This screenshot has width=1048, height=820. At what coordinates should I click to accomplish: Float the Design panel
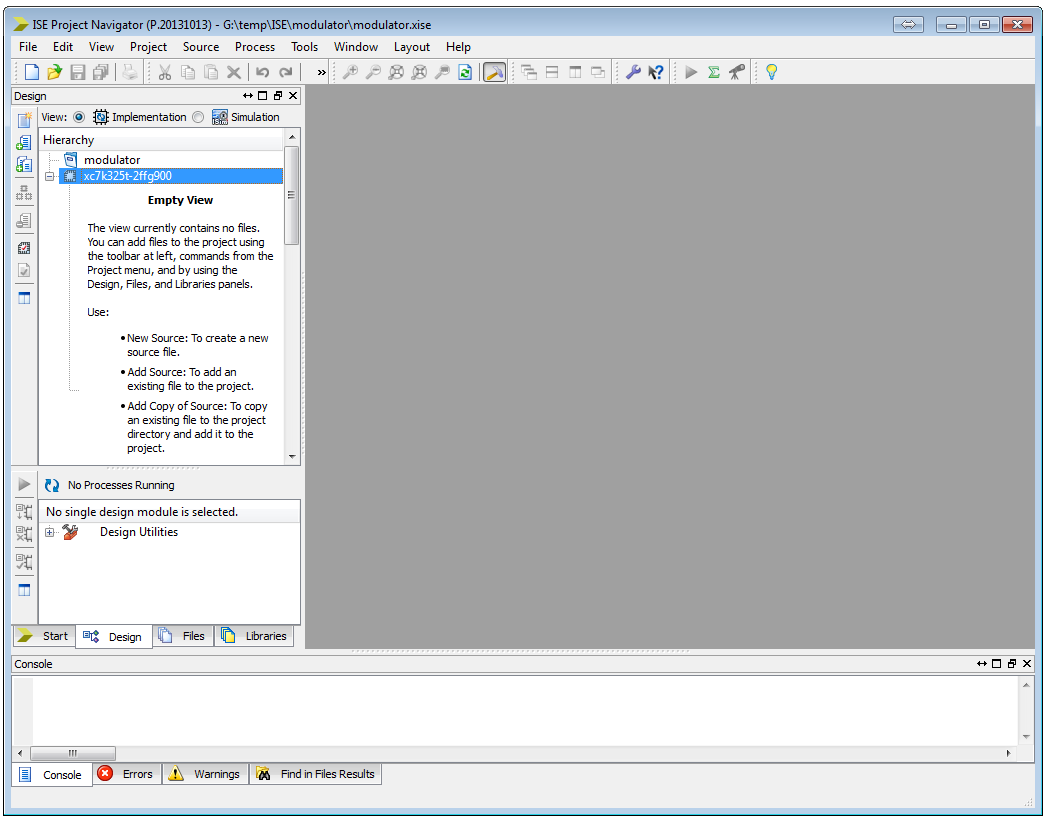[278, 96]
